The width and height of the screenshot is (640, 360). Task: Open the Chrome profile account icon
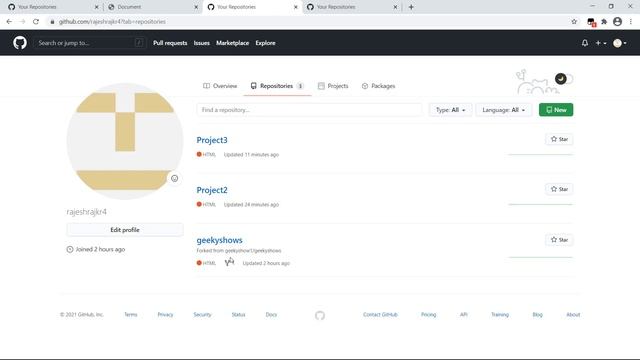(618, 22)
